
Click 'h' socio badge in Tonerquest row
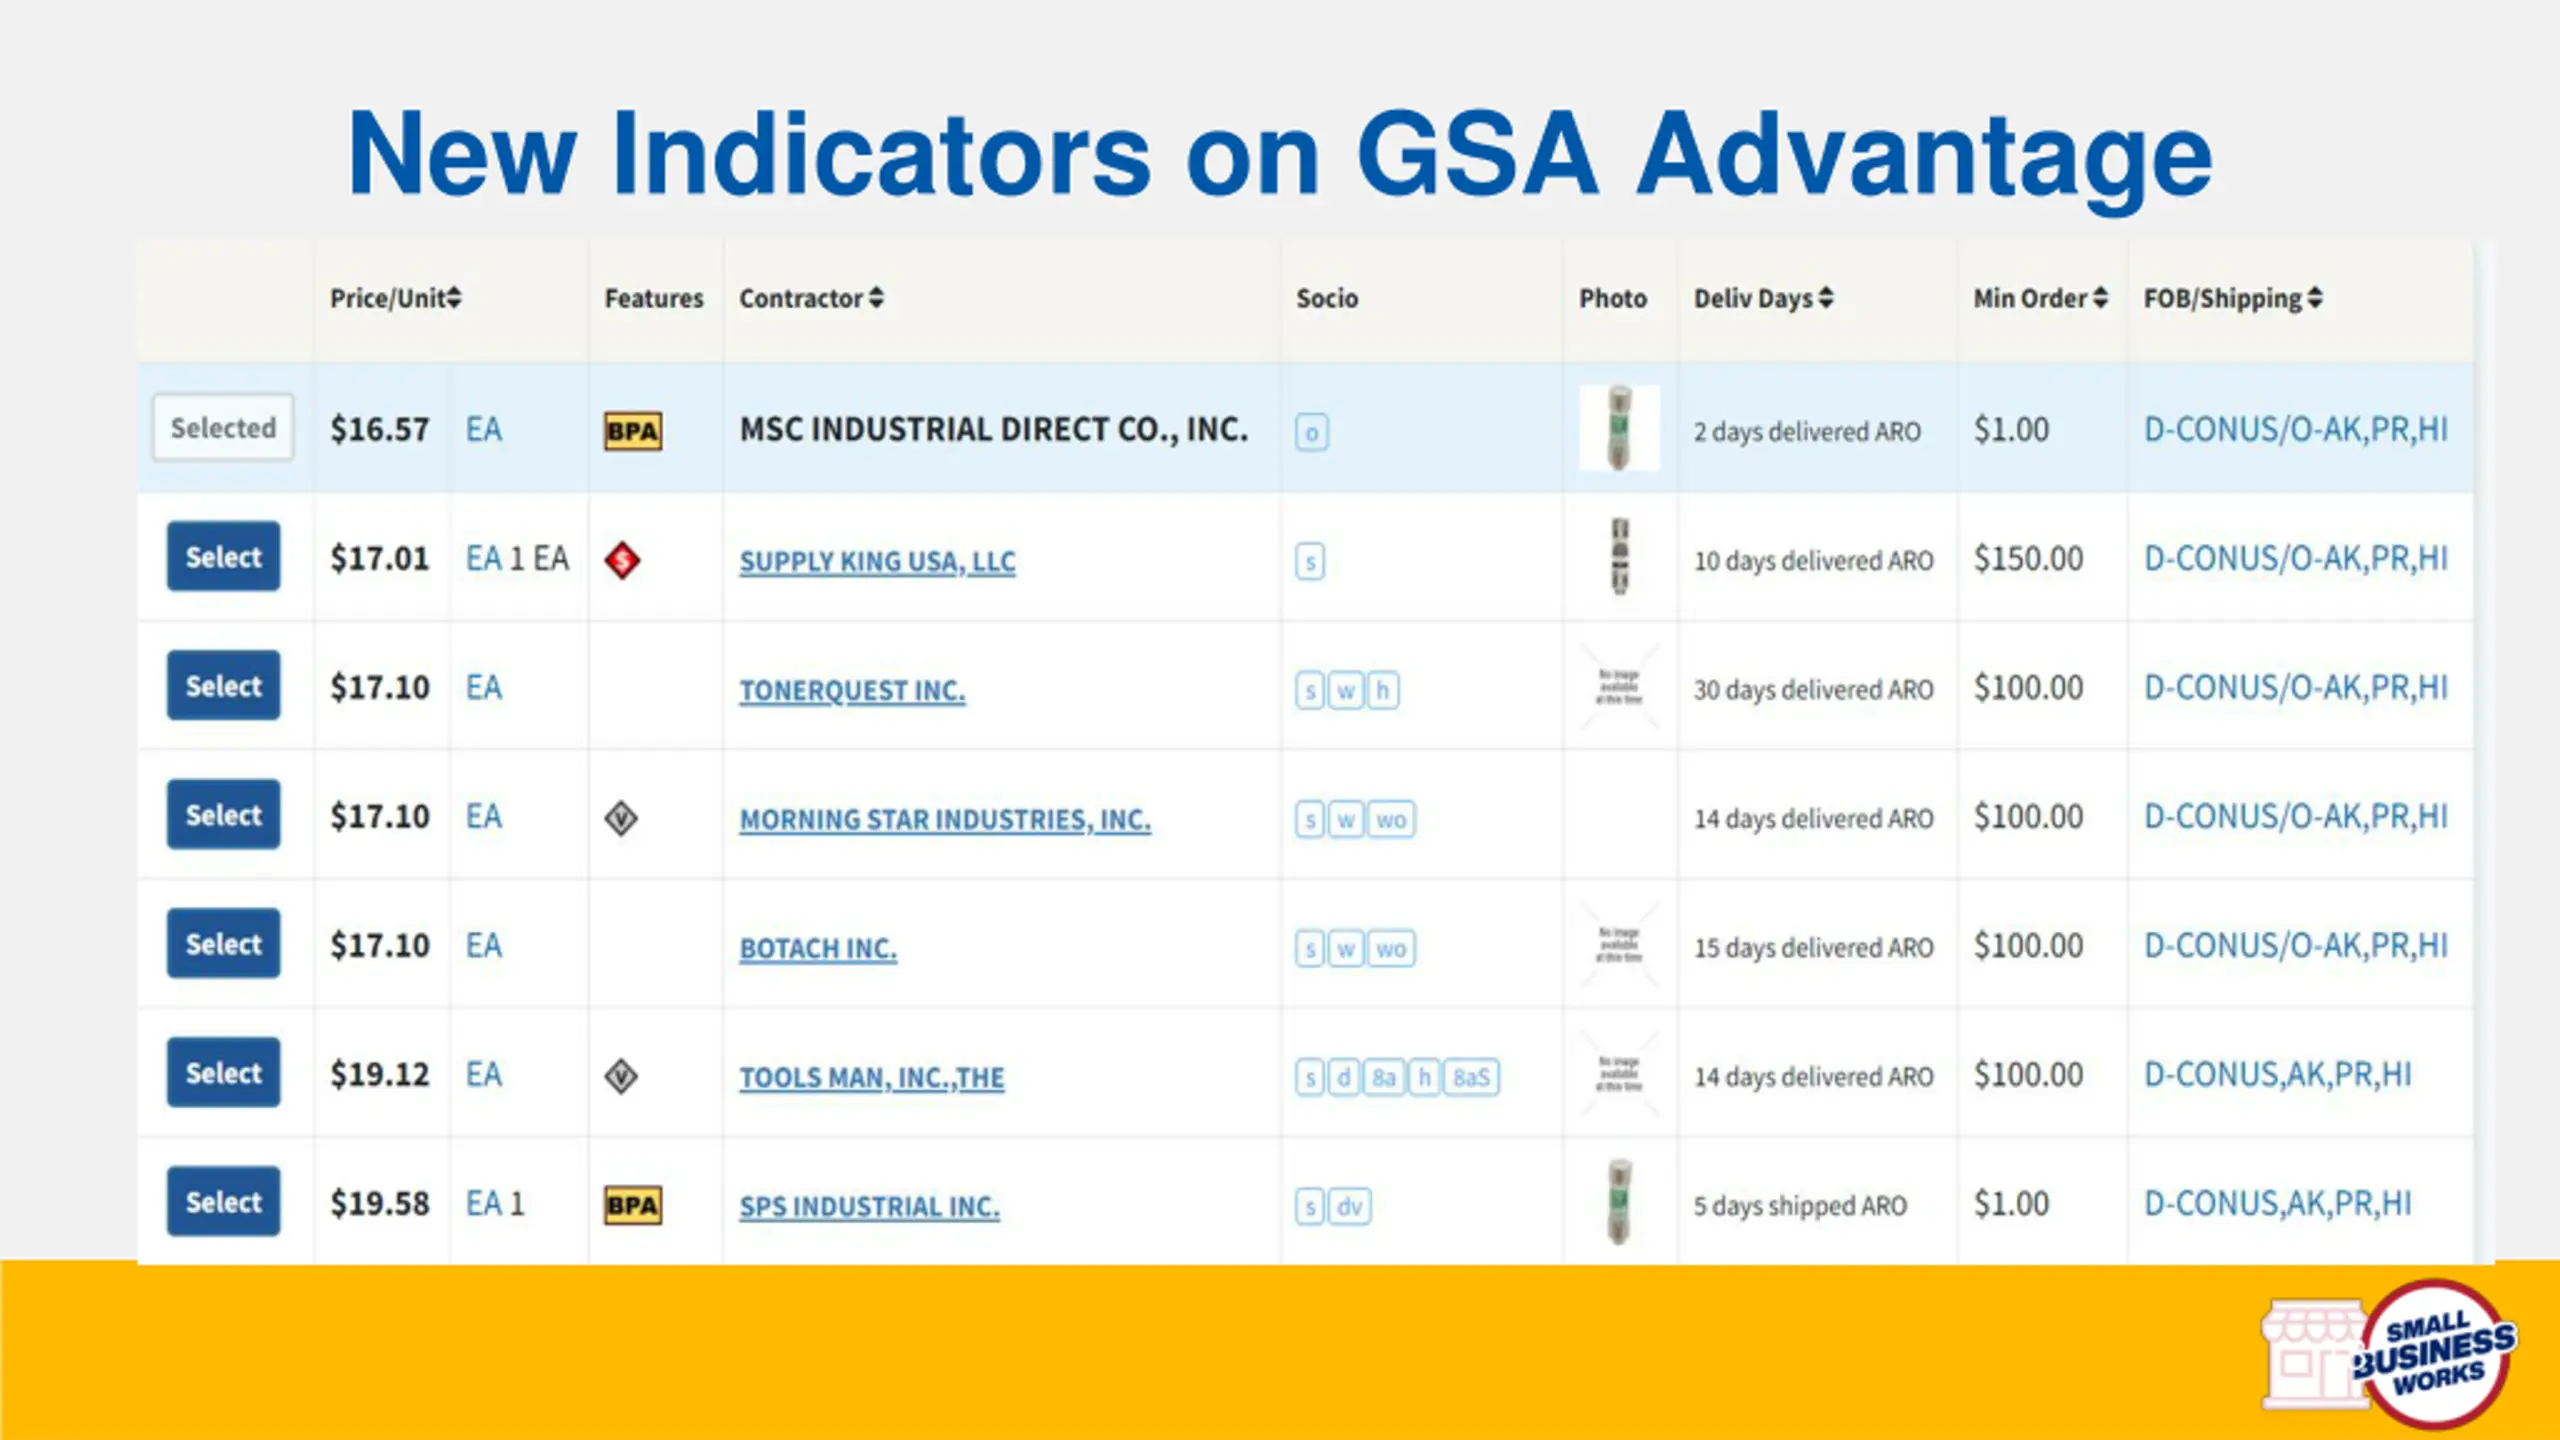1383,691
